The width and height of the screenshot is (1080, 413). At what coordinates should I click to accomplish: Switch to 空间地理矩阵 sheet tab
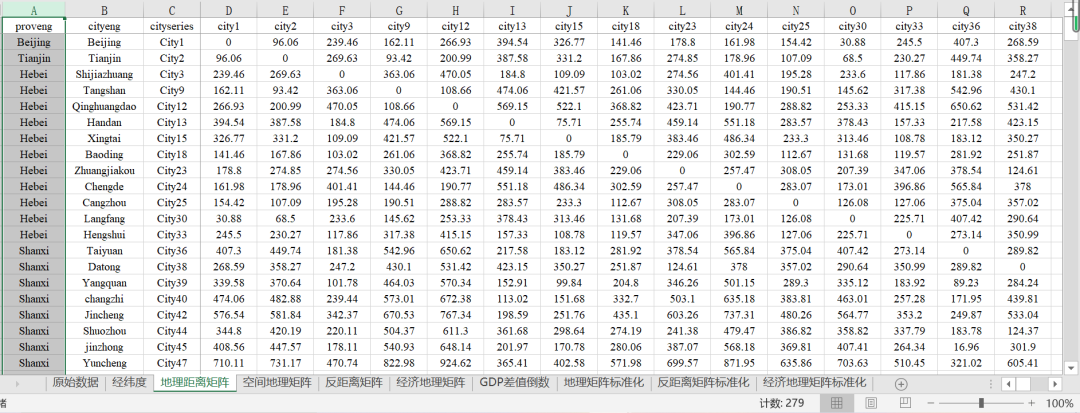coord(277,383)
